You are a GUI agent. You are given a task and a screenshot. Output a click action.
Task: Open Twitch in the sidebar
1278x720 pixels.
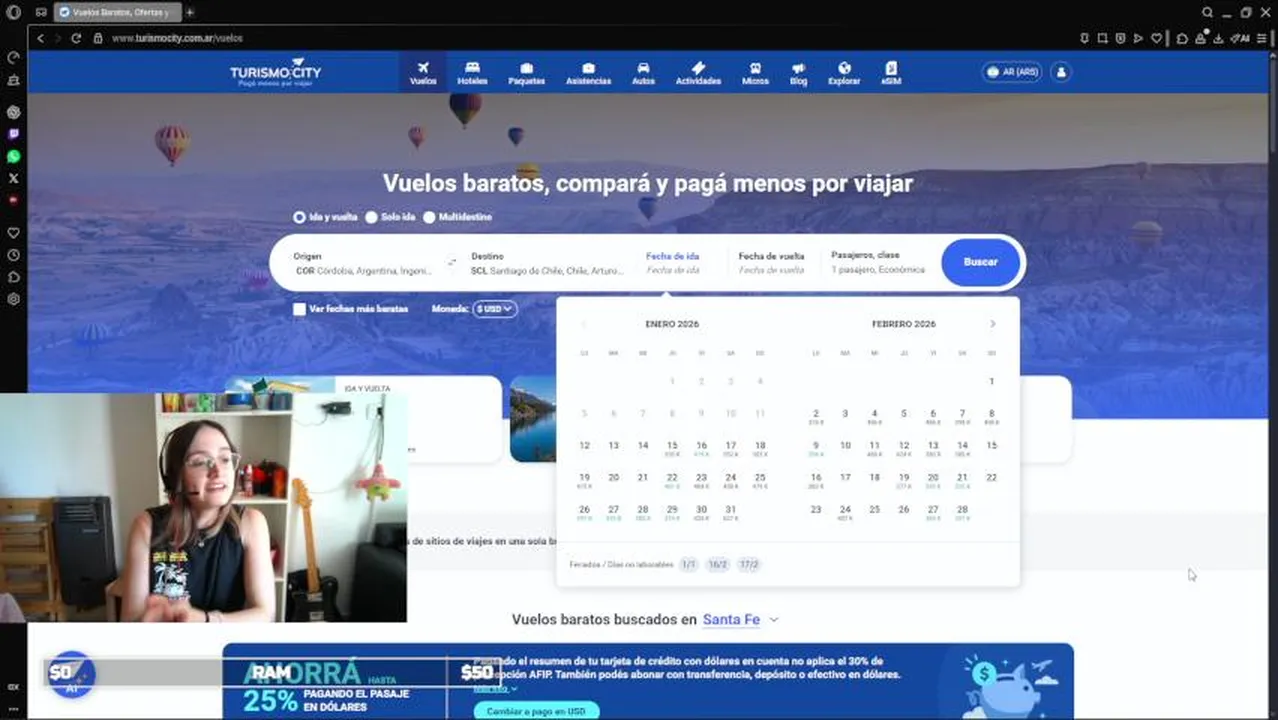[13, 134]
